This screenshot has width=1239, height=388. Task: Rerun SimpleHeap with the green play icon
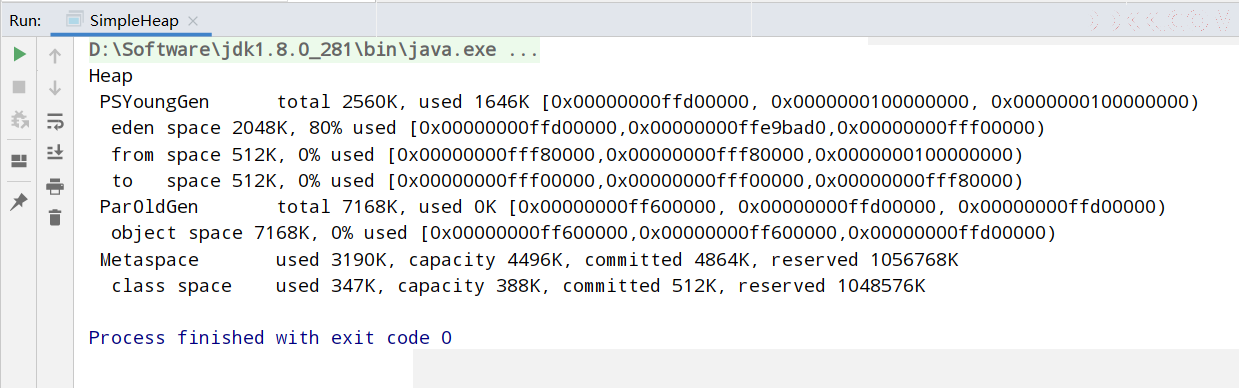(19, 55)
